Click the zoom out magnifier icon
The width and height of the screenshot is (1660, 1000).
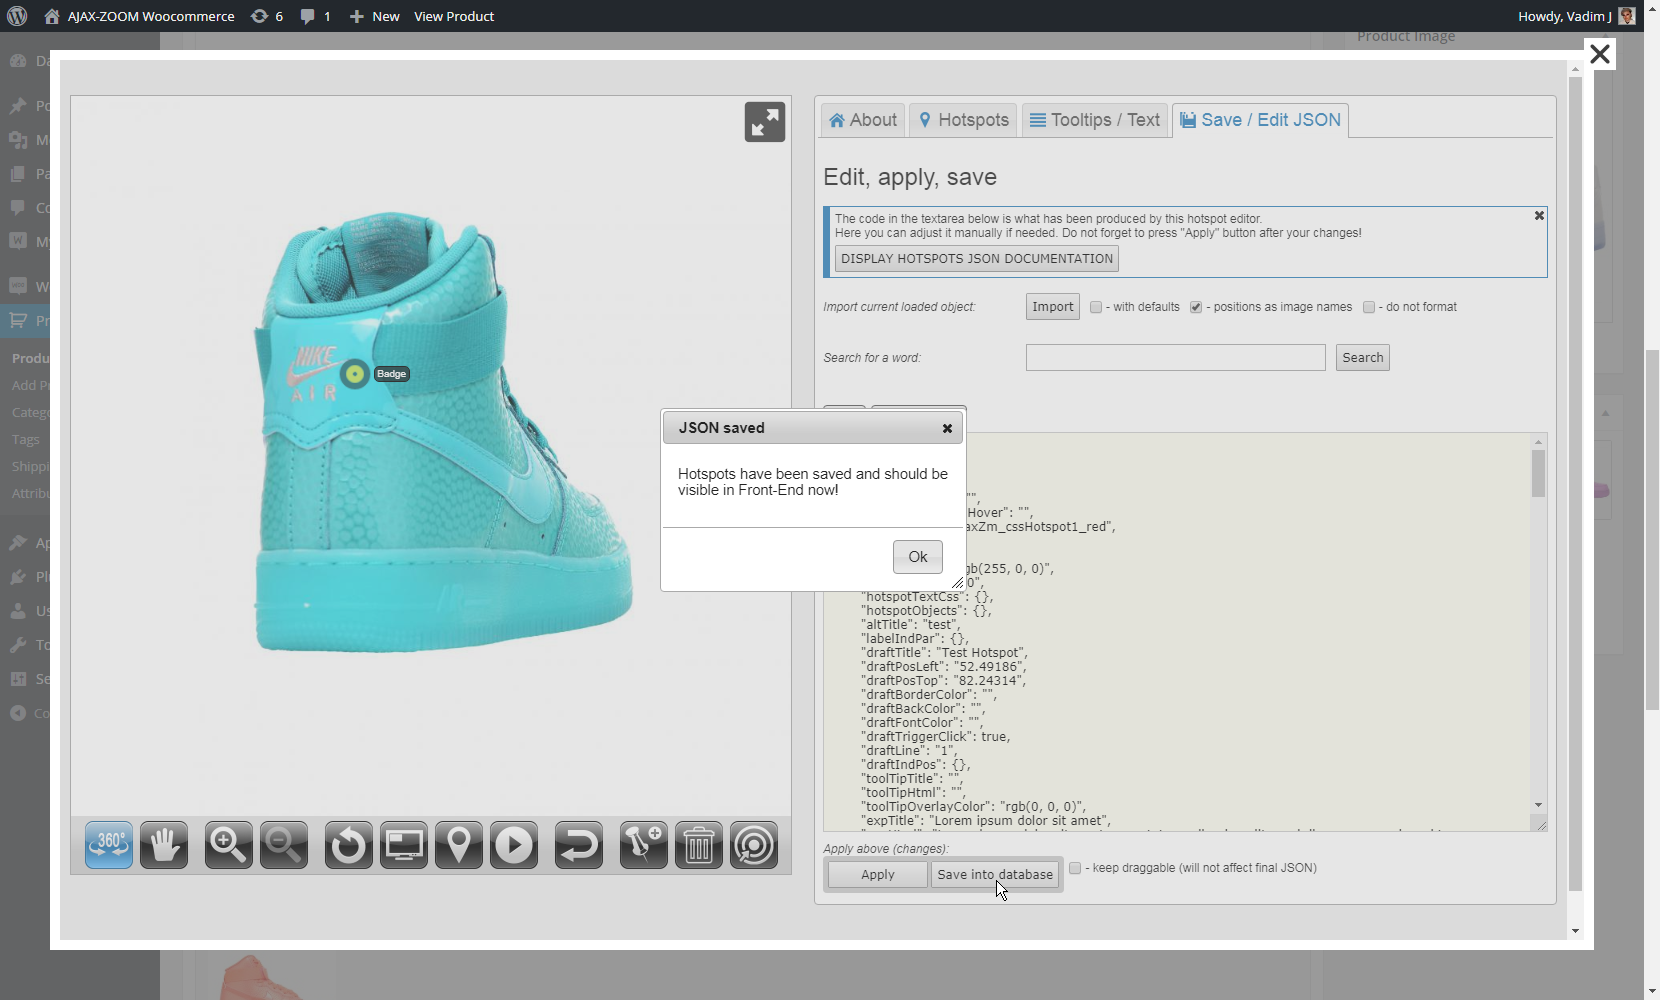284,845
